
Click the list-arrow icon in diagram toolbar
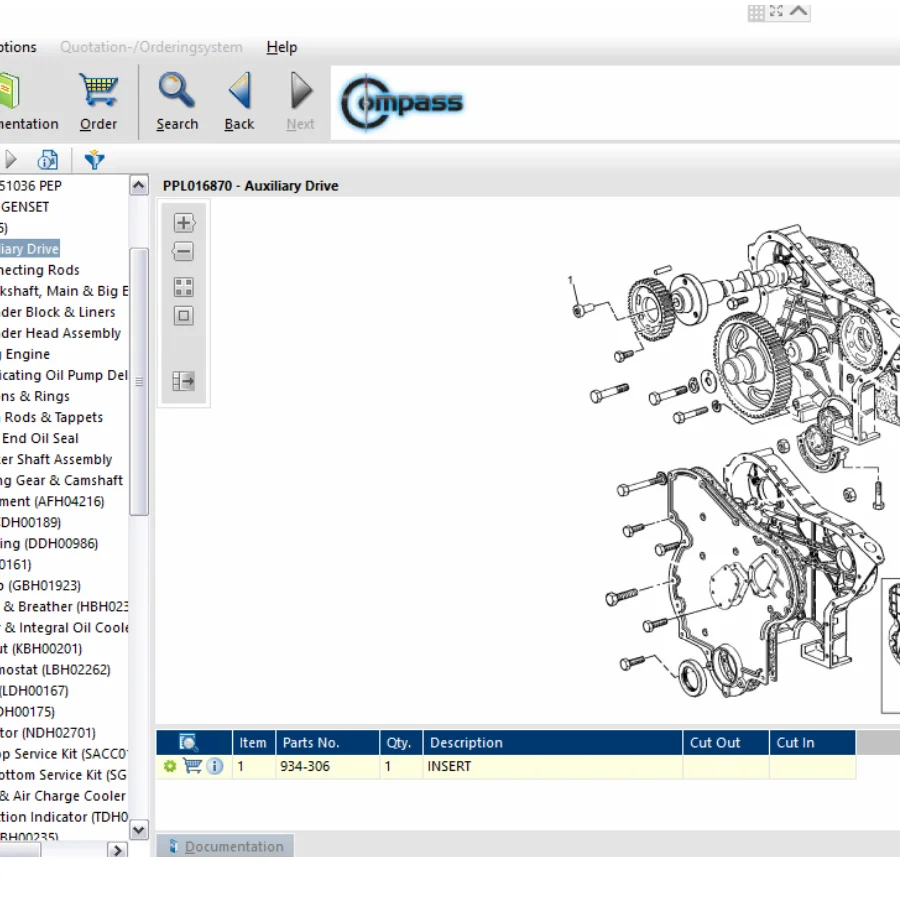click(183, 381)
